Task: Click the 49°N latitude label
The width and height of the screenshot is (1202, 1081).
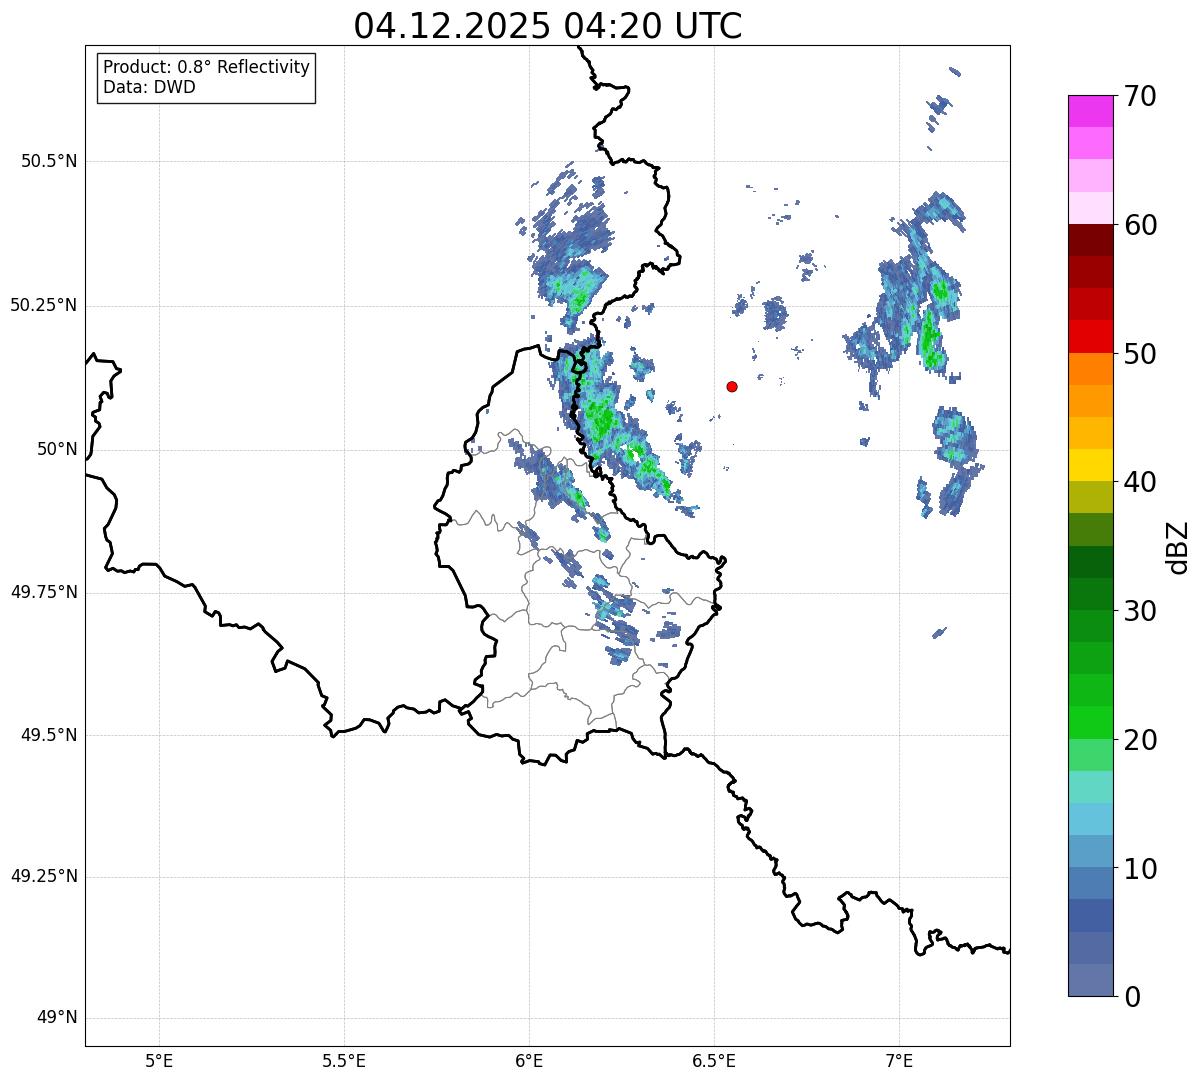Action: pyautogui.click(x=57, y=1018)
